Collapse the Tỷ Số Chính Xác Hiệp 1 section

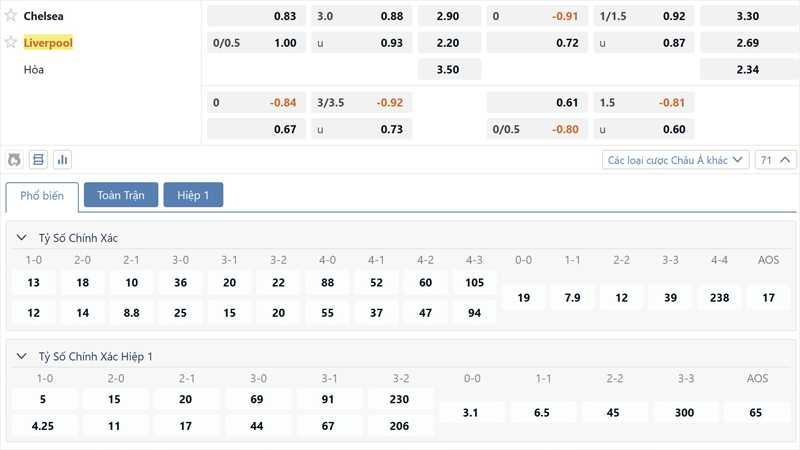tap(22, 357)
